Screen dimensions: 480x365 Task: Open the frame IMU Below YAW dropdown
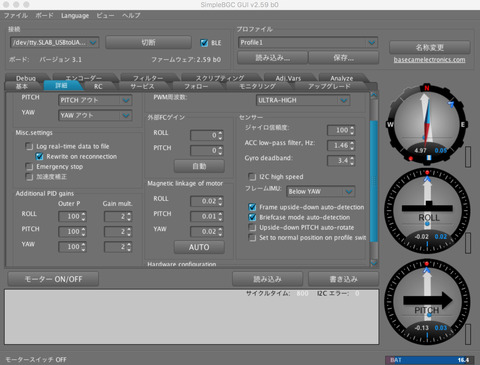point(321,191)
